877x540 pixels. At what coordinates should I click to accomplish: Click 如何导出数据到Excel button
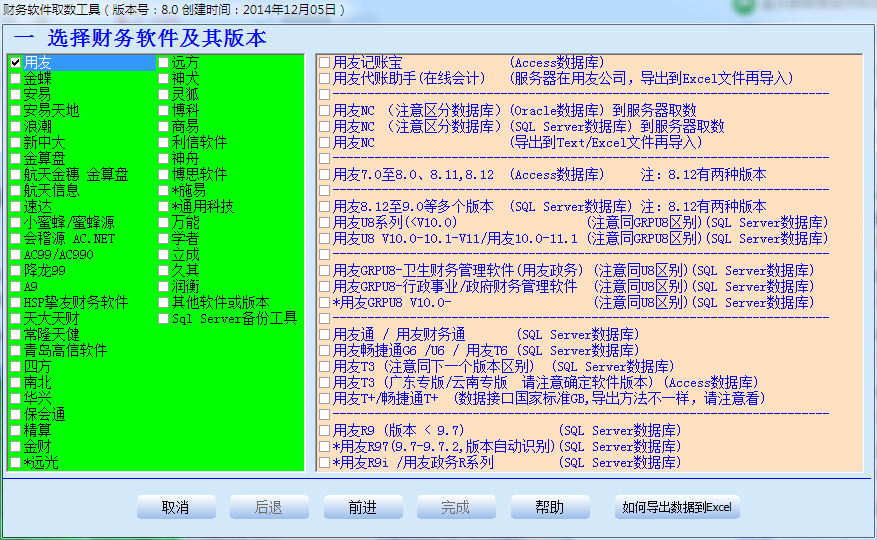677,507
